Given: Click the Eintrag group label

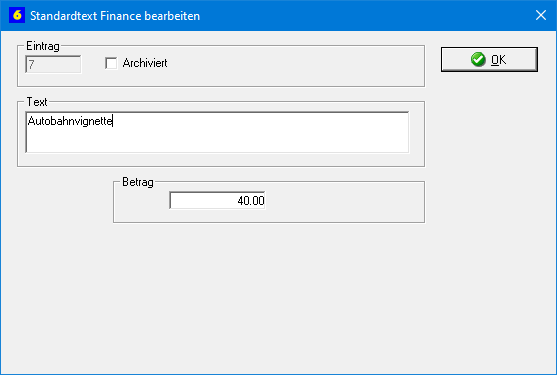Looking at the screenshot, I should tap(43, 46).
